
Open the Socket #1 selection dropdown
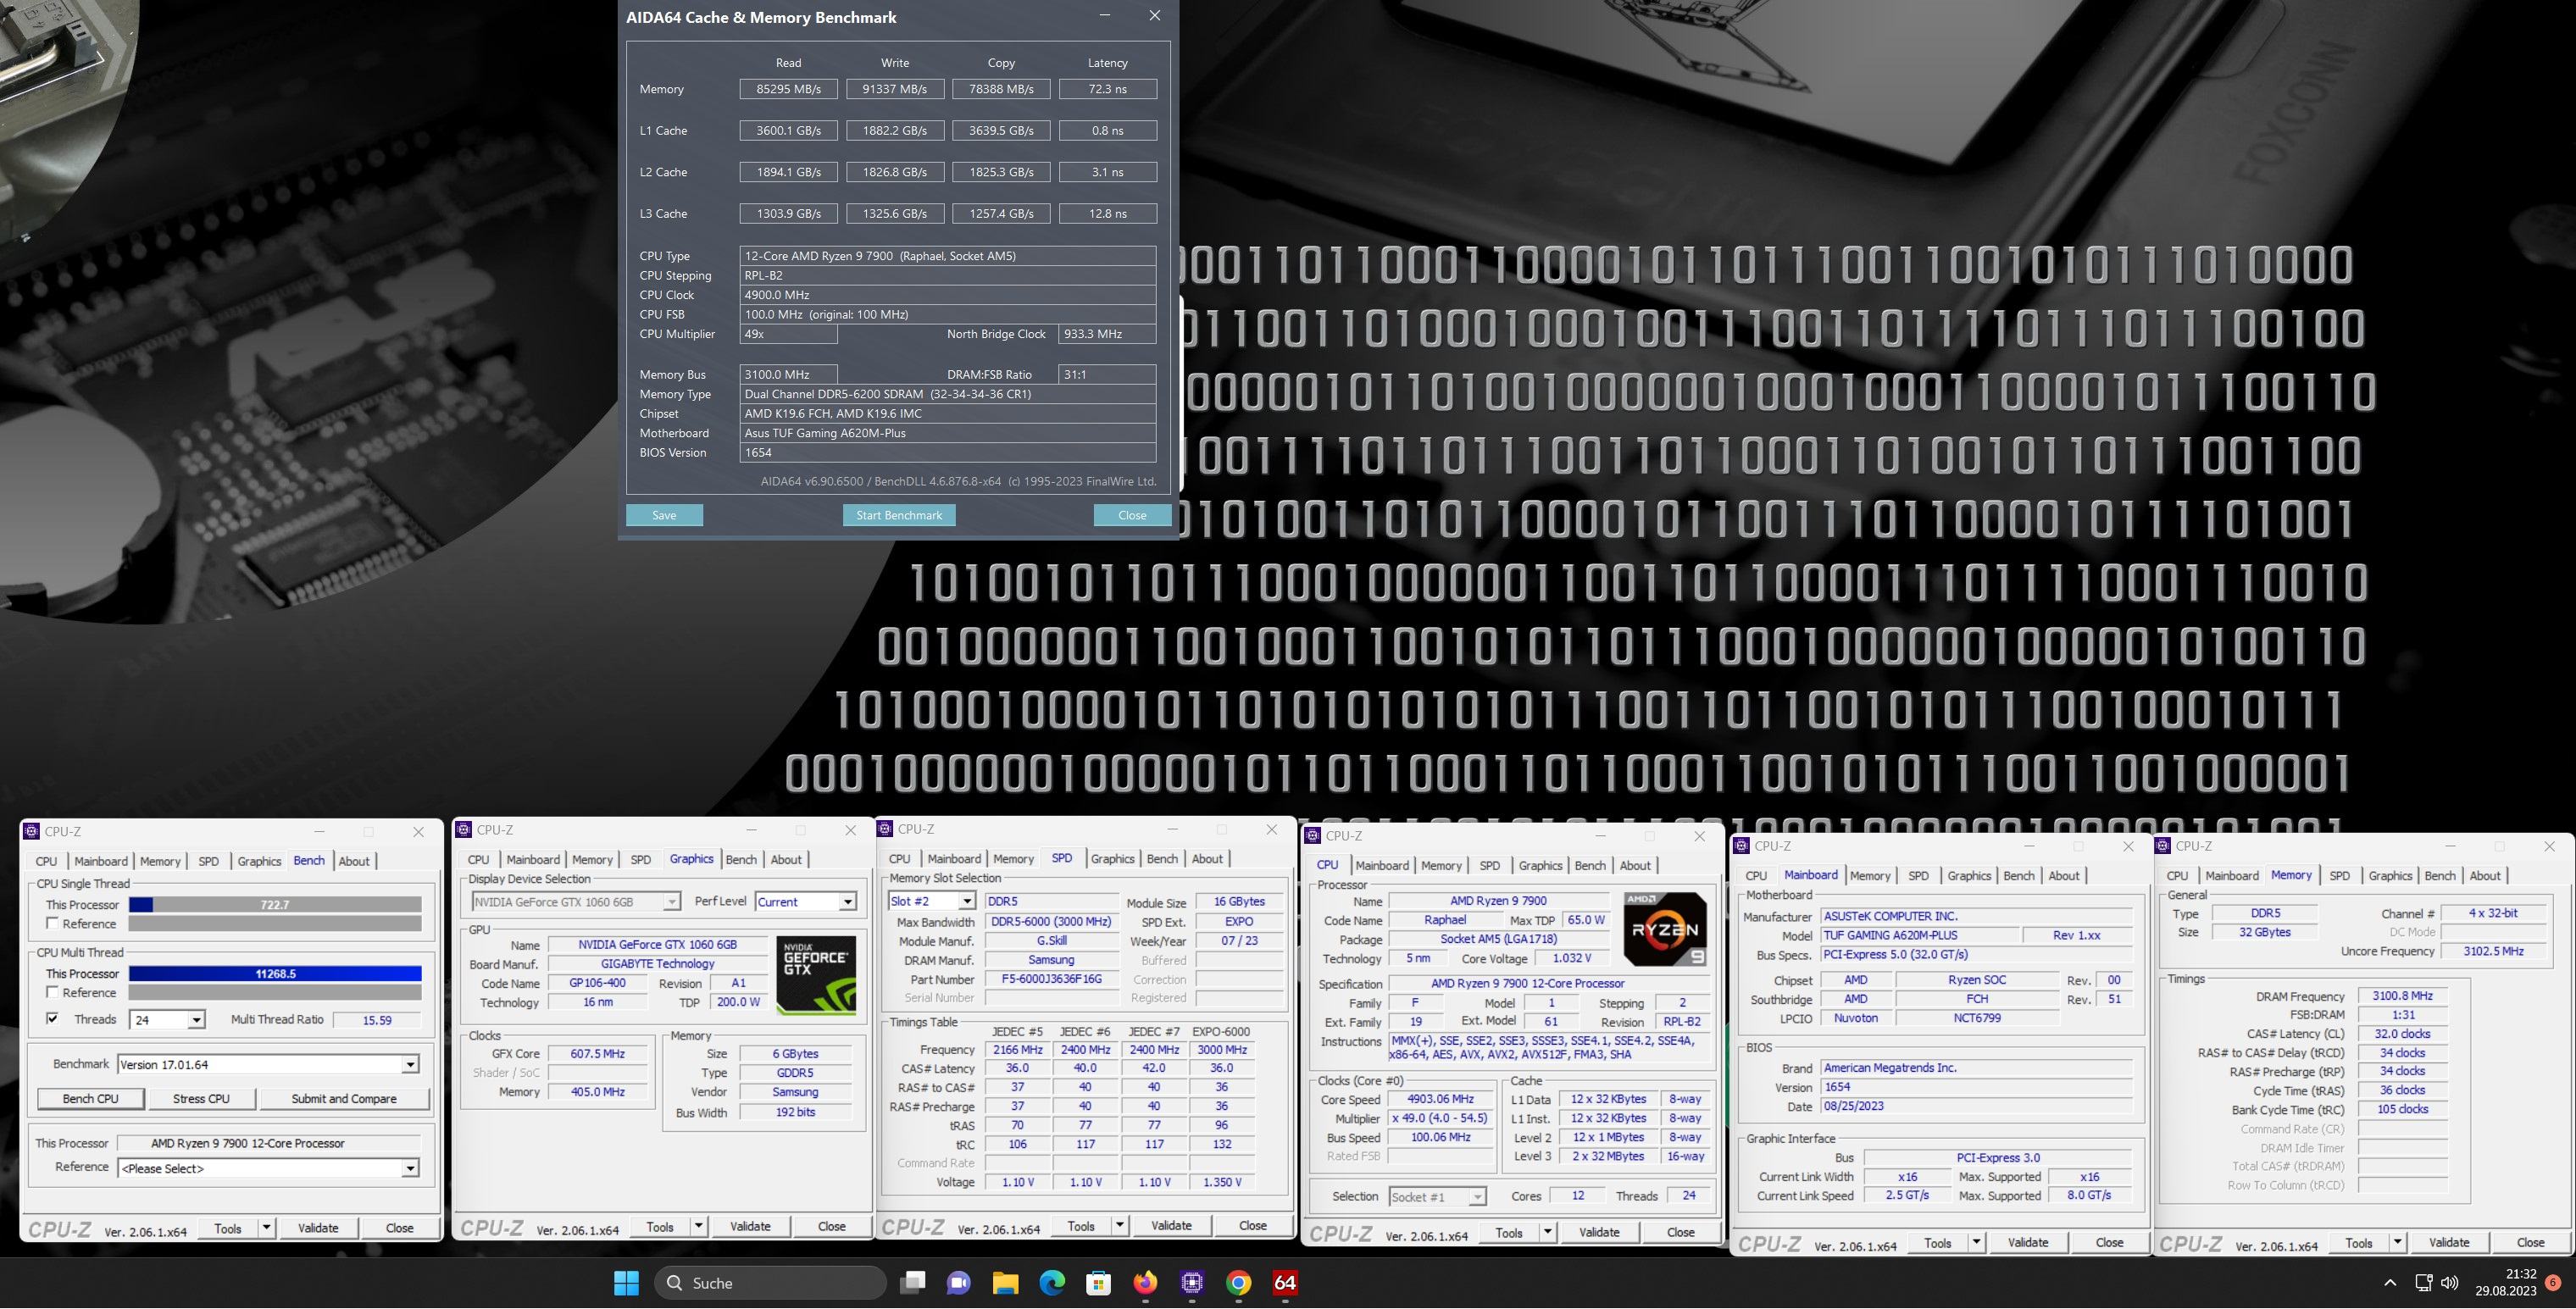(1477, 1197)
